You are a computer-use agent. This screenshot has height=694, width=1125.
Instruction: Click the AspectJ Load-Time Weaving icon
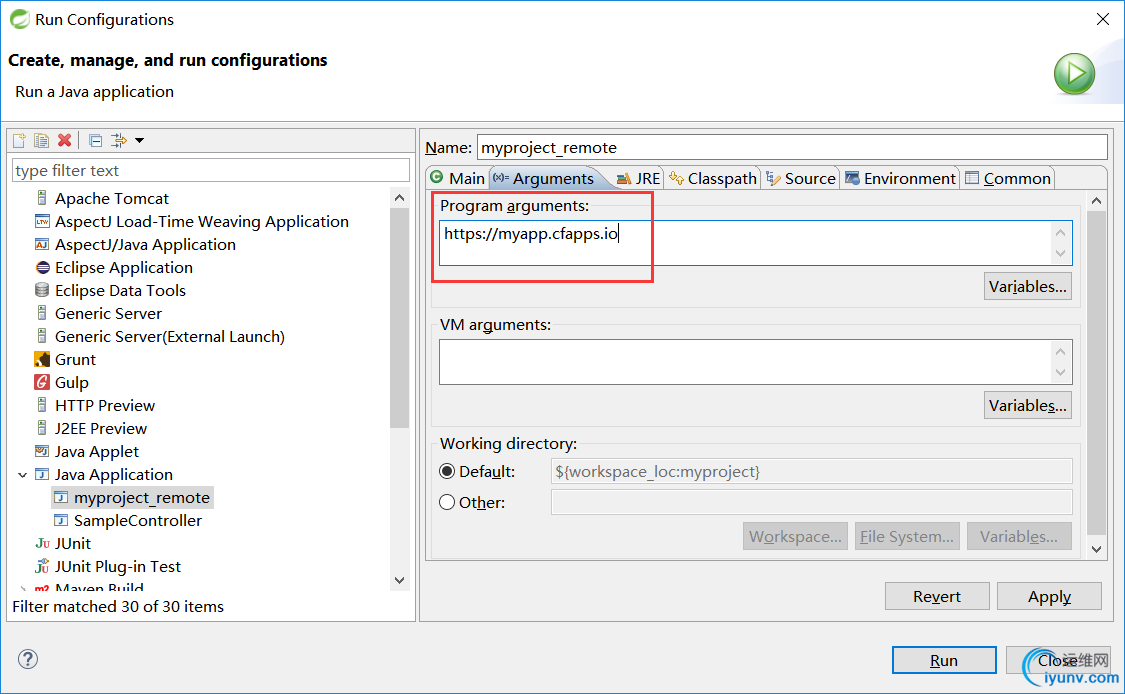42,221
